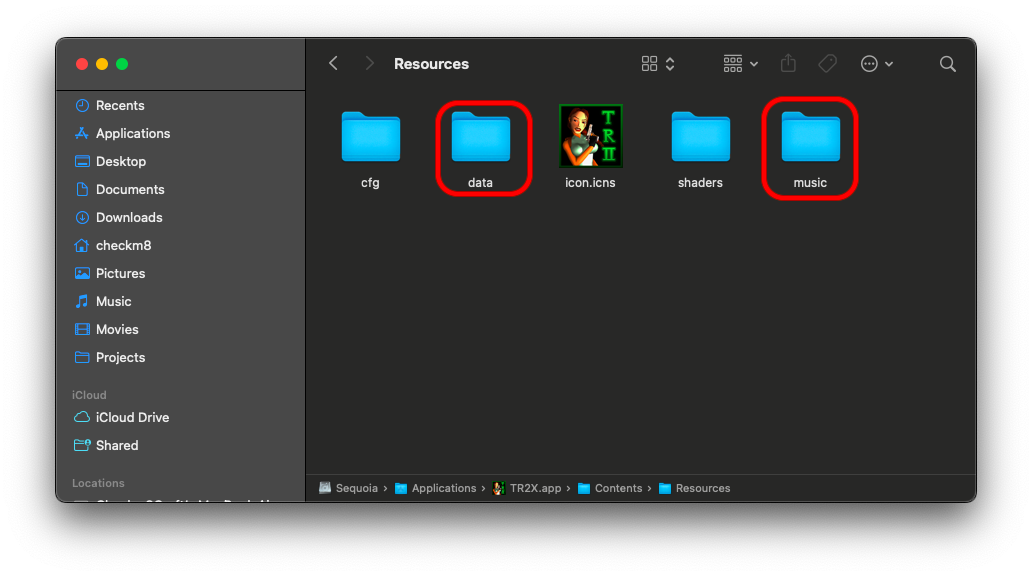This screenshot has height=576, width=1032.
Task: Go to Applications in sidebar
Action: point(132,134)
